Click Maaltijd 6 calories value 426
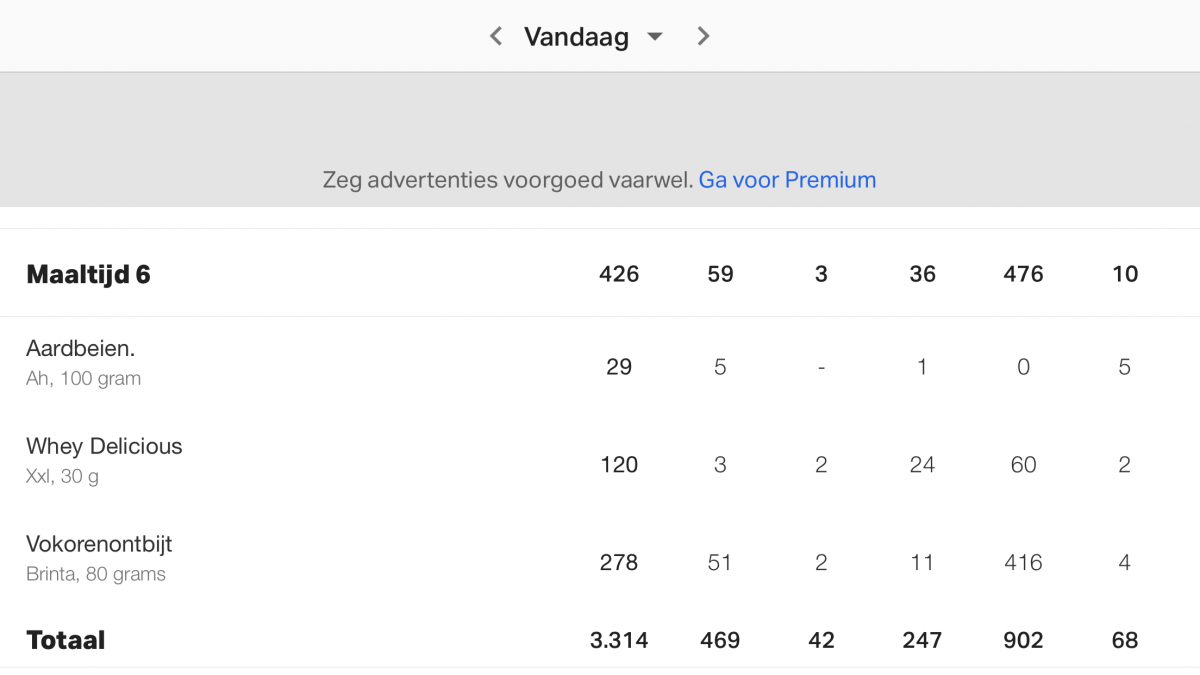Image resolution: width=1200 pixels, height=675 pixels. point(619,274)
